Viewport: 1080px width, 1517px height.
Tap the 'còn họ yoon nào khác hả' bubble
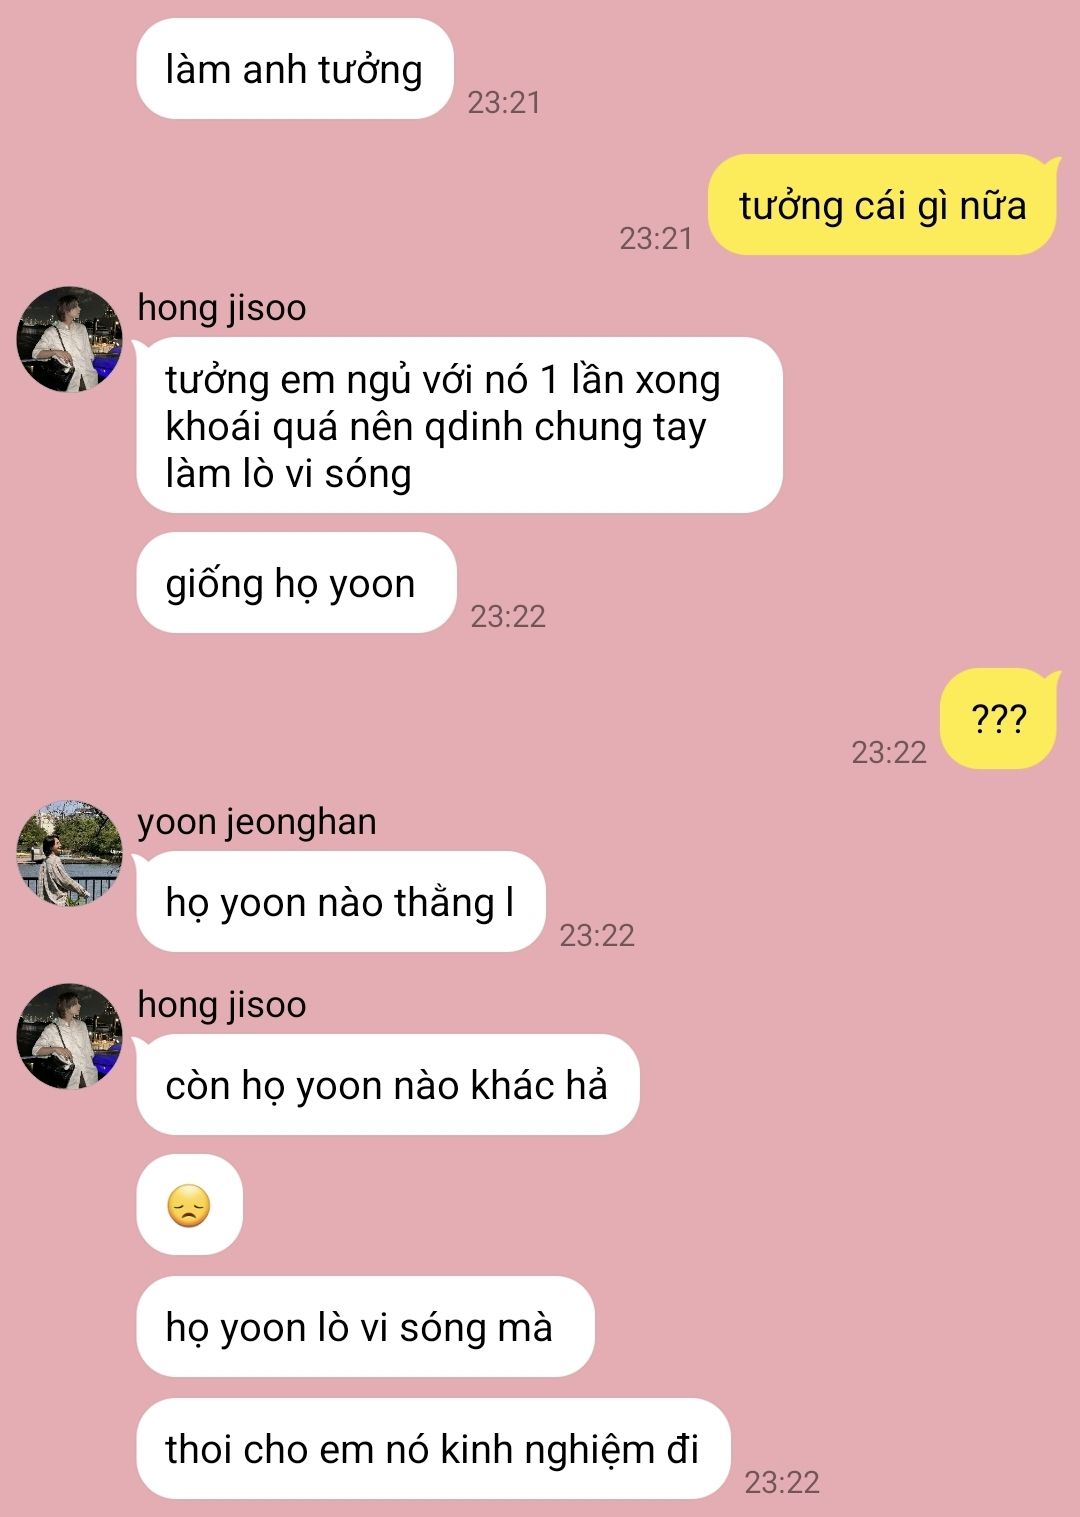(x=387, y=1085)
